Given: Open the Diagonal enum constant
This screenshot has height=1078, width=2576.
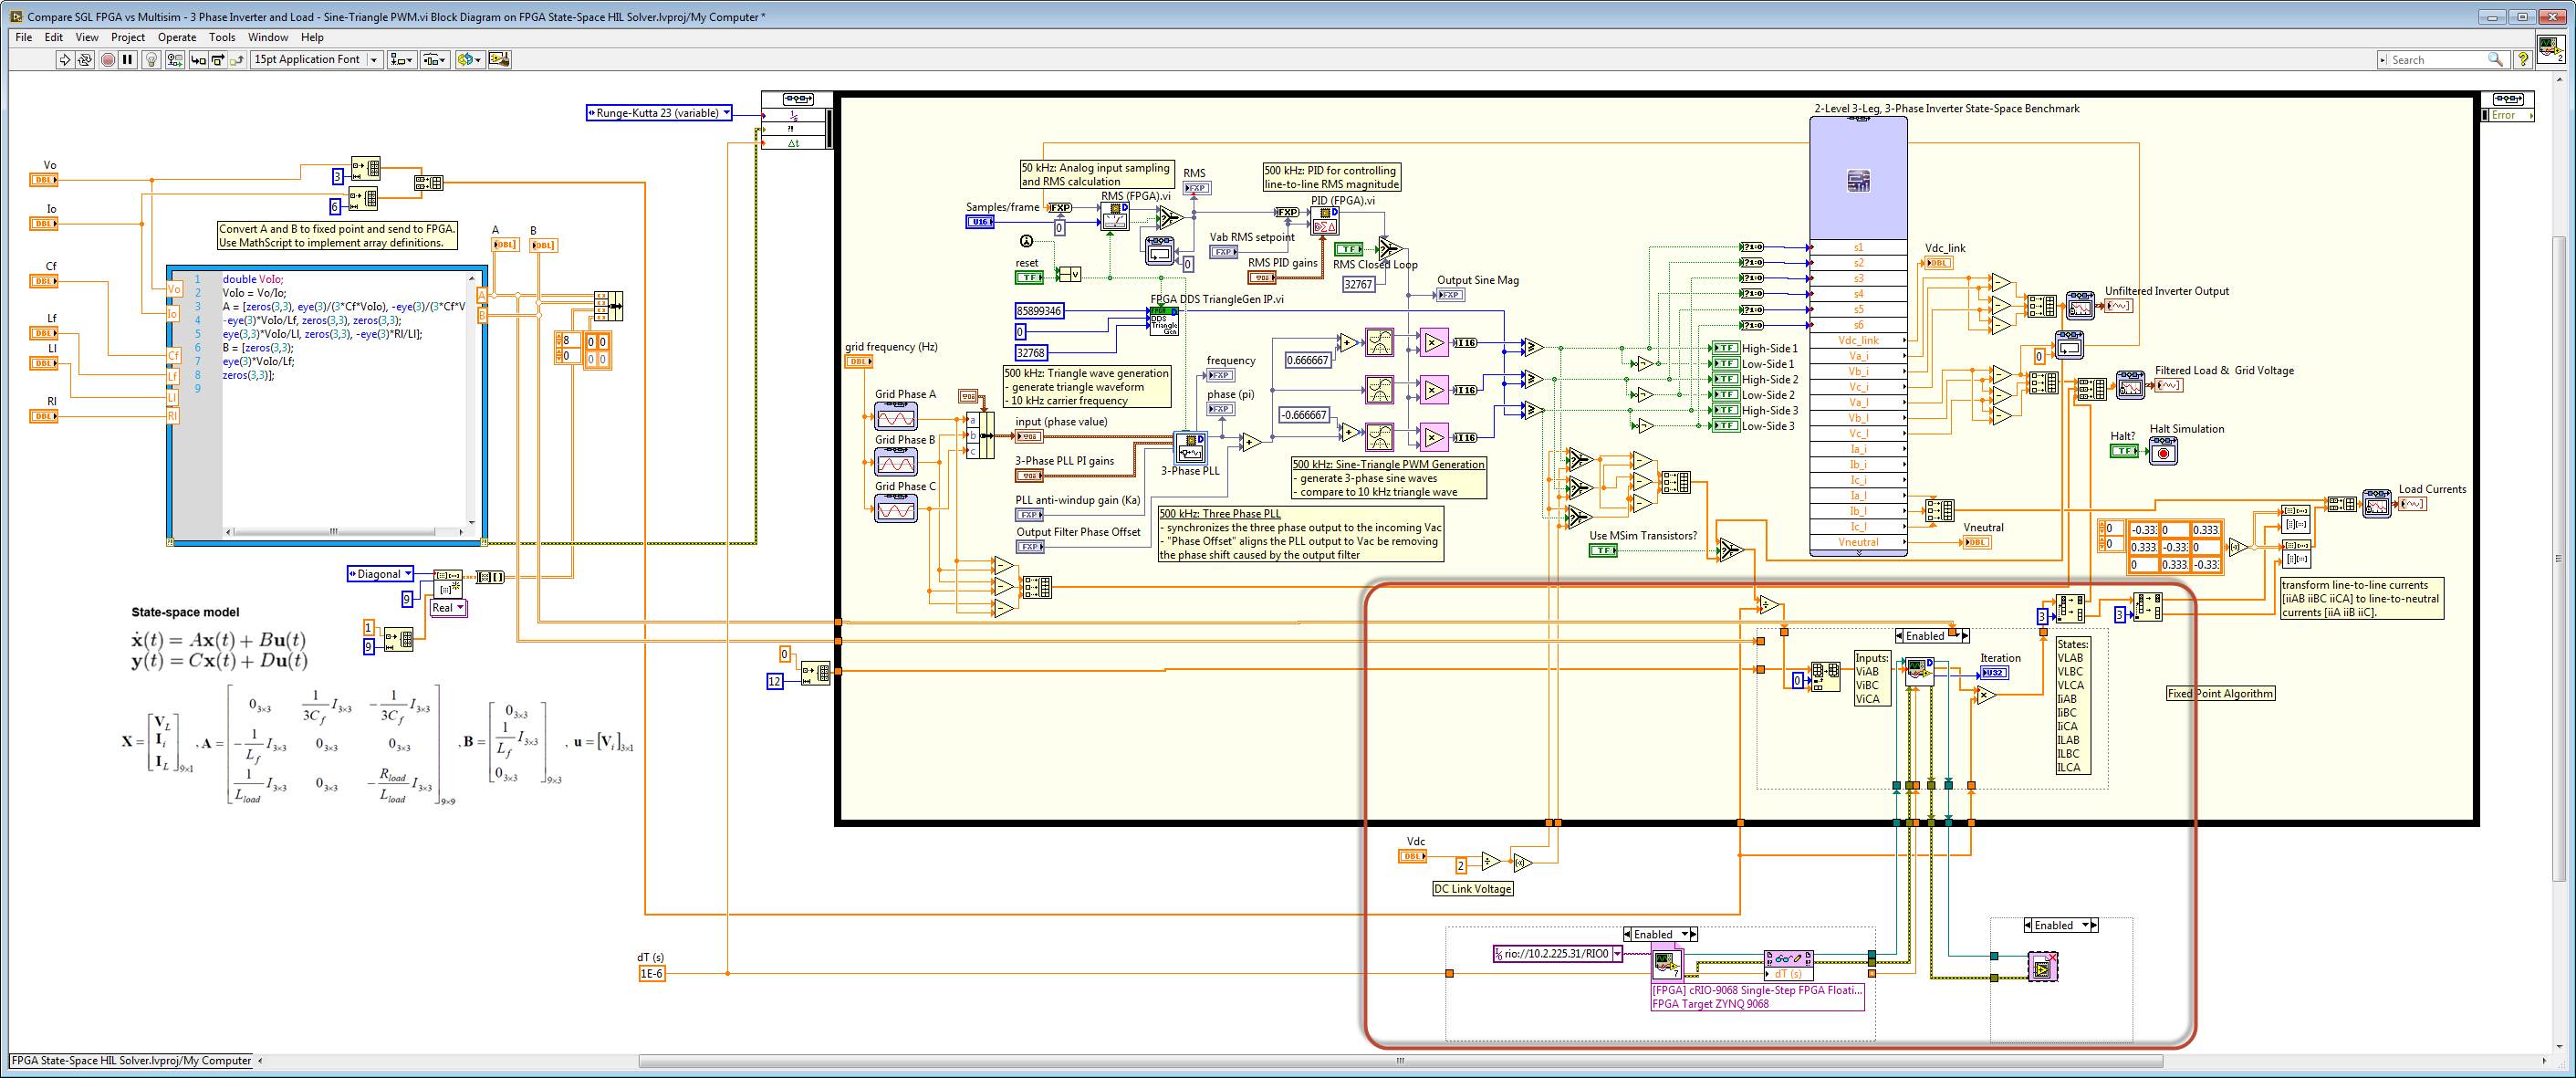Looking at the screenshot, I should [x=380, y=574].
